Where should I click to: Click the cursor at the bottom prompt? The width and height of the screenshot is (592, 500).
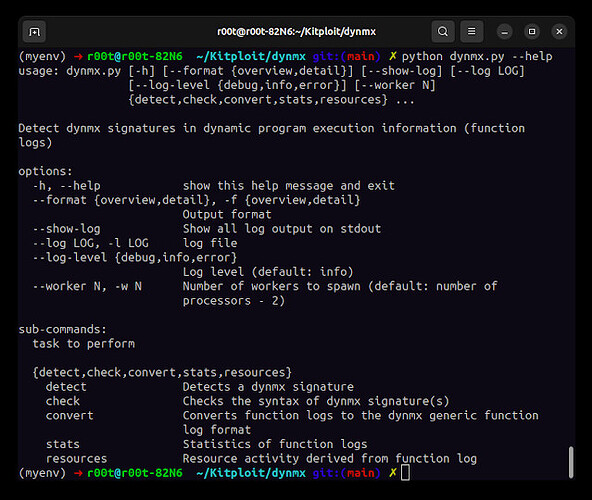coord(405,473)
